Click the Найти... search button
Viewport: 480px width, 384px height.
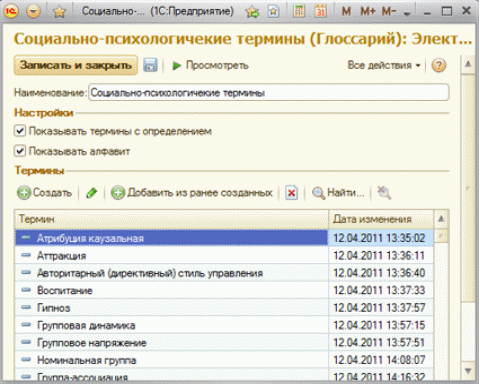338,193
